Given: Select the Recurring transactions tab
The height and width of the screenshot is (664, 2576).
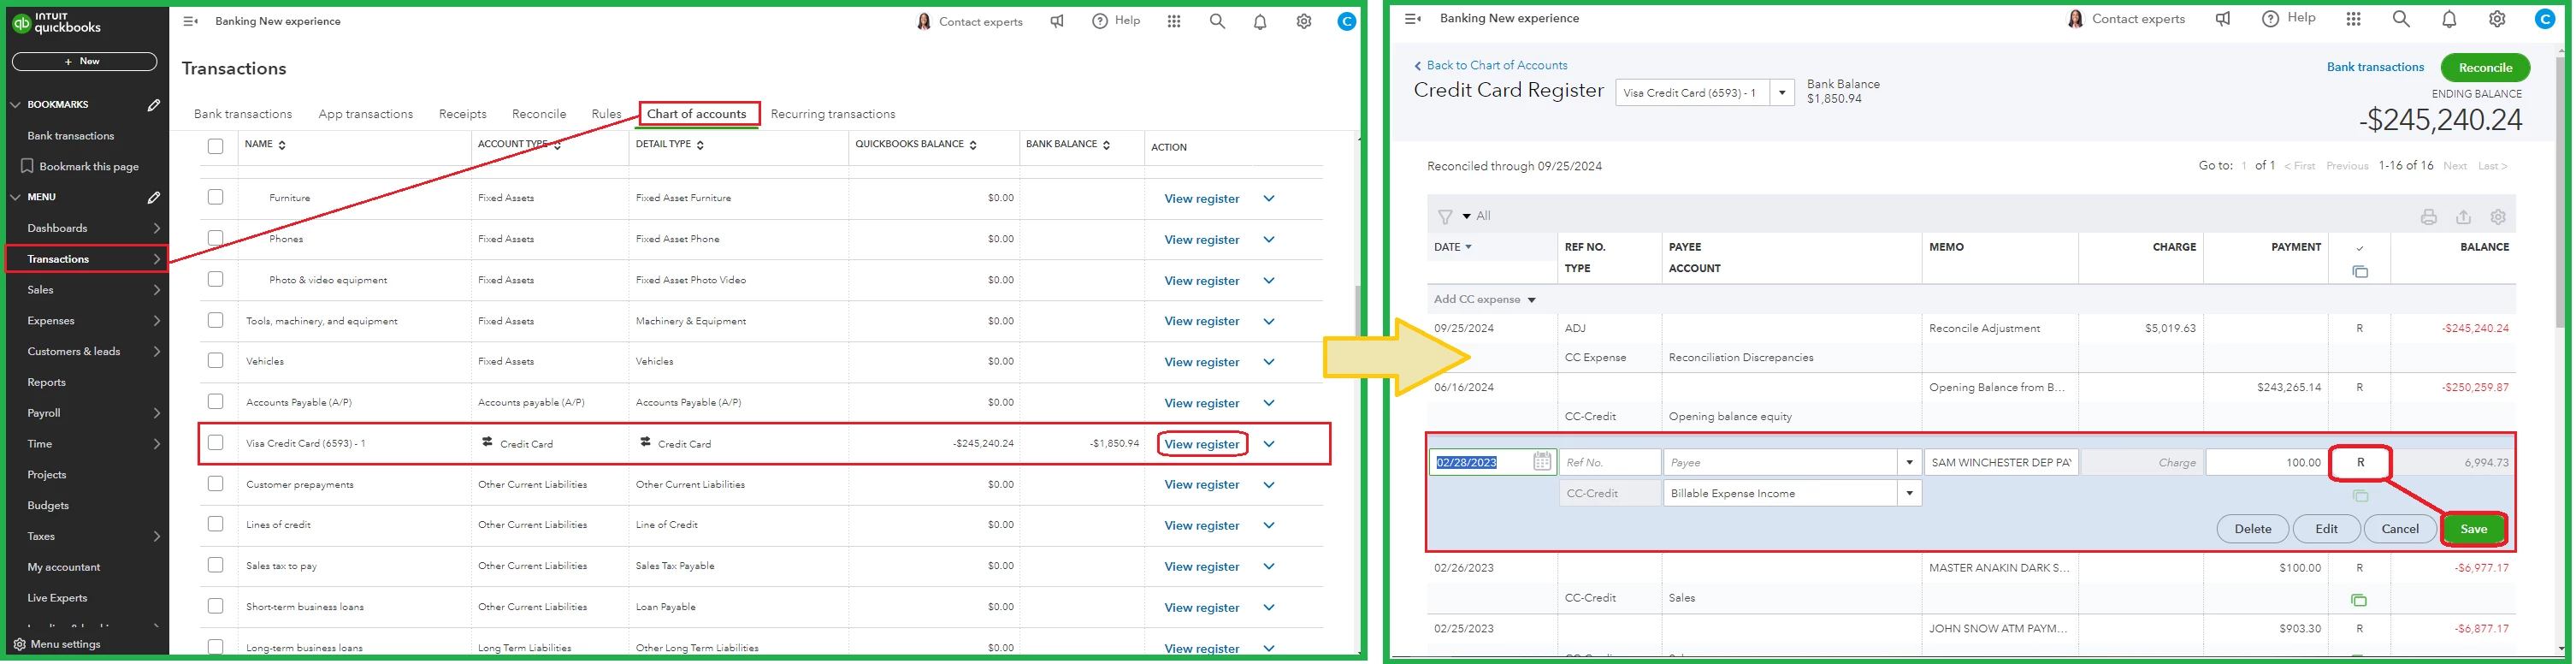Looking at the screenshot, I should [x=833, y=114].
